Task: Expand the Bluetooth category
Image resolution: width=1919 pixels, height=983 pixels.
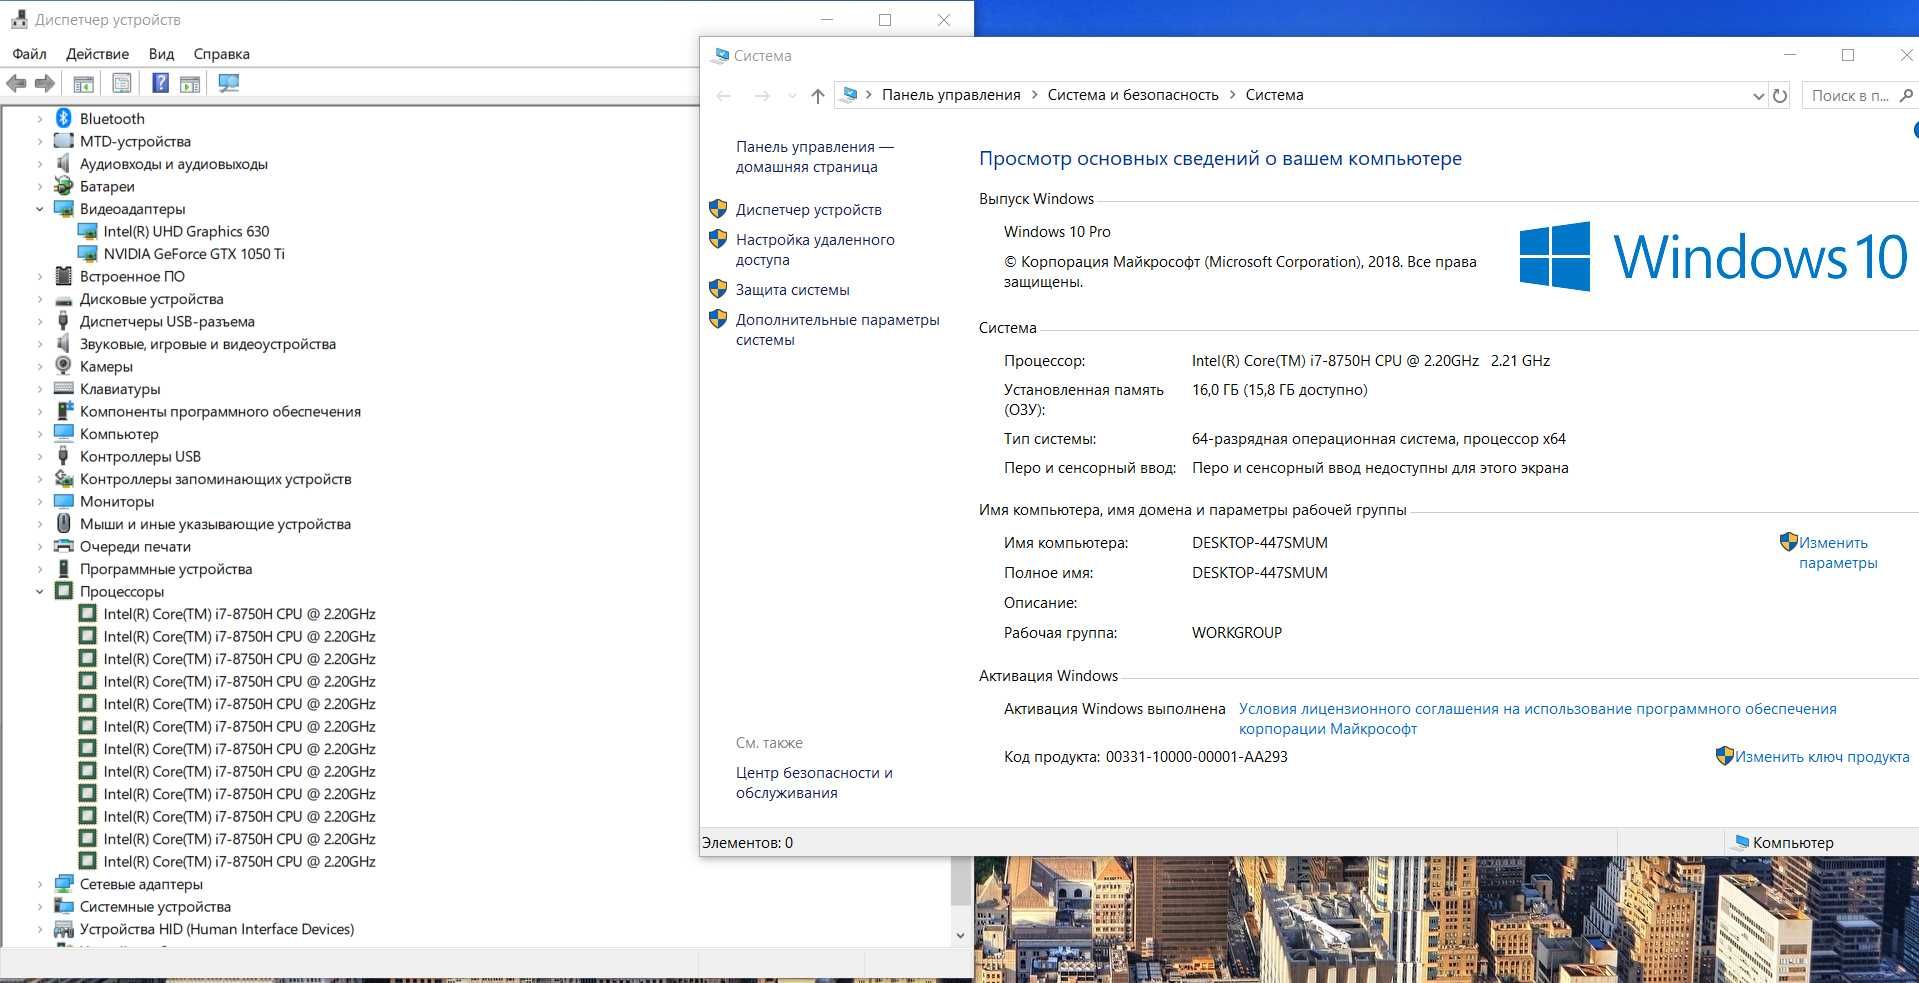Action: 40,119
